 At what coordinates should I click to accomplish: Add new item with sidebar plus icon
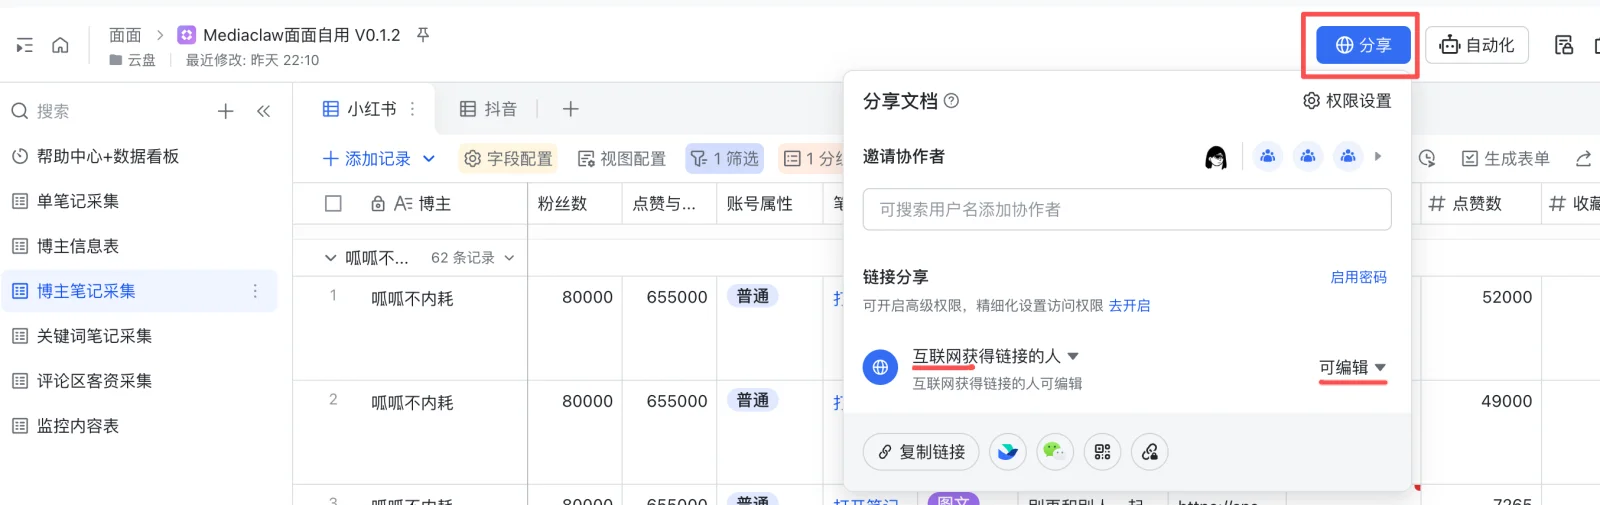(226, 111)
